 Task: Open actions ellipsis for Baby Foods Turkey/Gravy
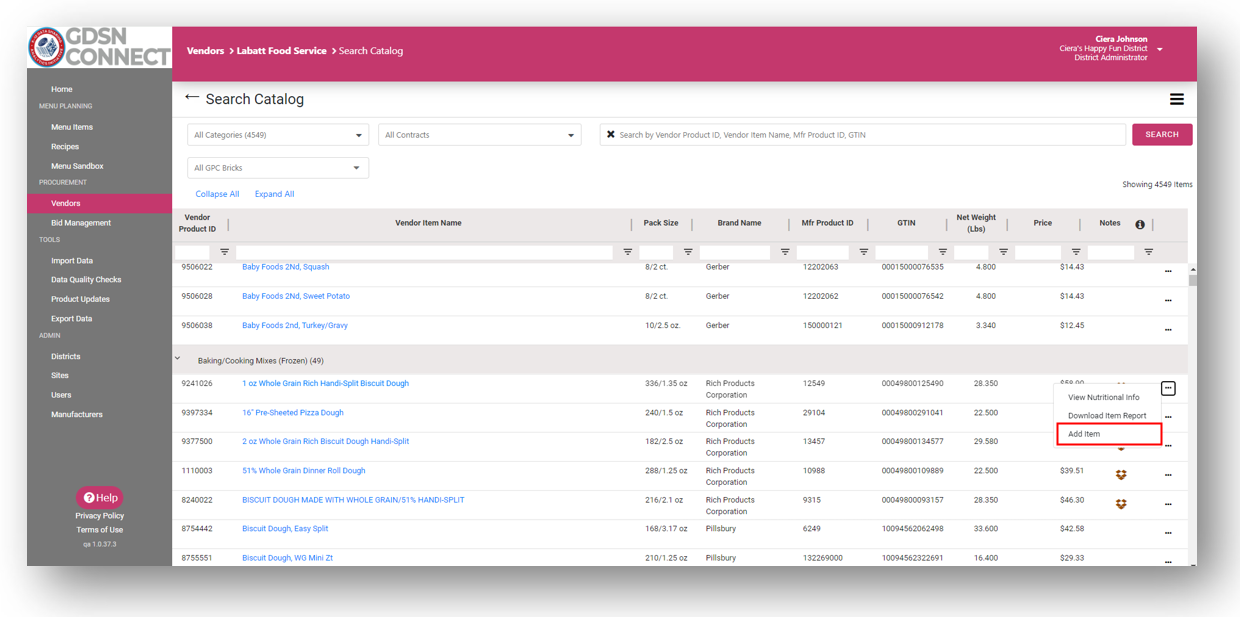[1168, 329]
